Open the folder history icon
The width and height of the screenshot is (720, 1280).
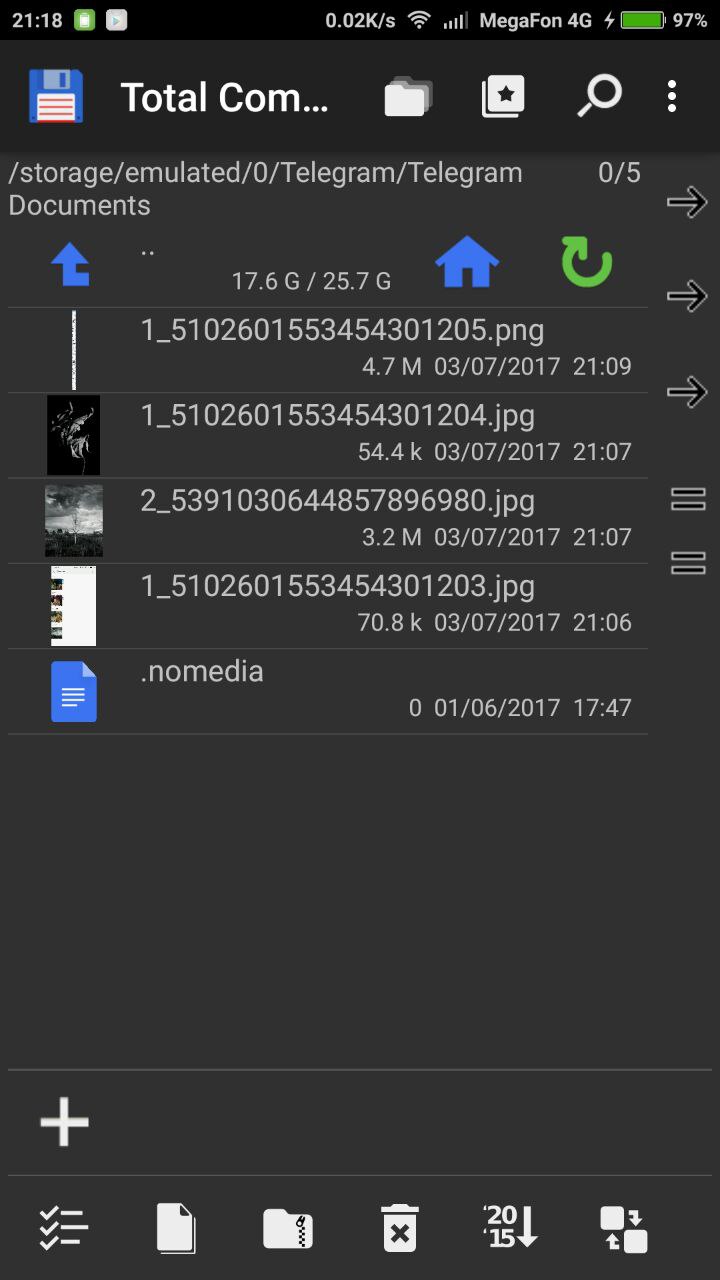point(408,97)
